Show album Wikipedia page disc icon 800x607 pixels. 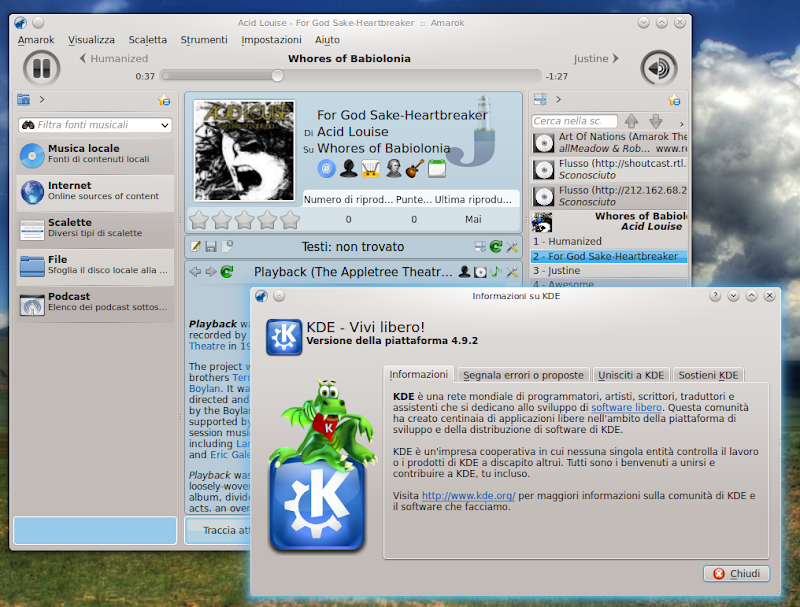(480, 272)
